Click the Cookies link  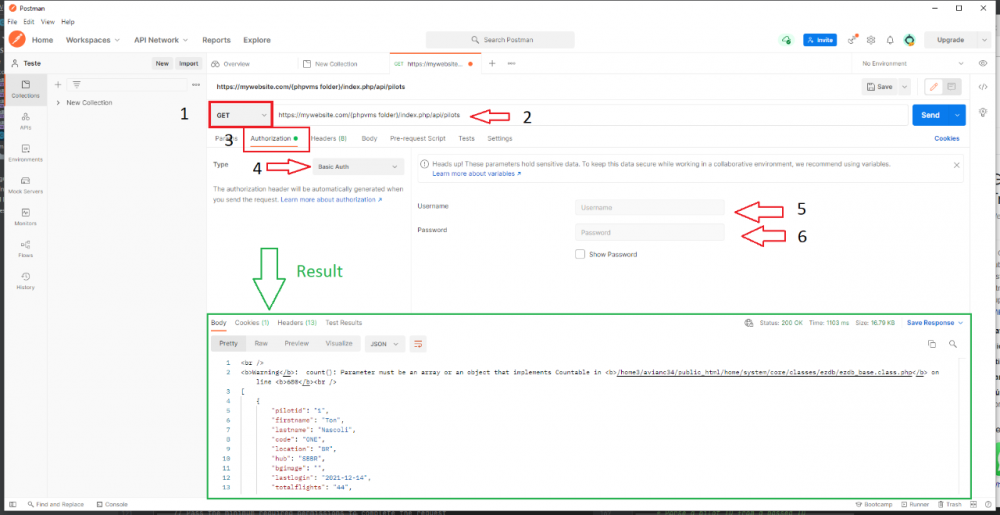tap(946, 138)
